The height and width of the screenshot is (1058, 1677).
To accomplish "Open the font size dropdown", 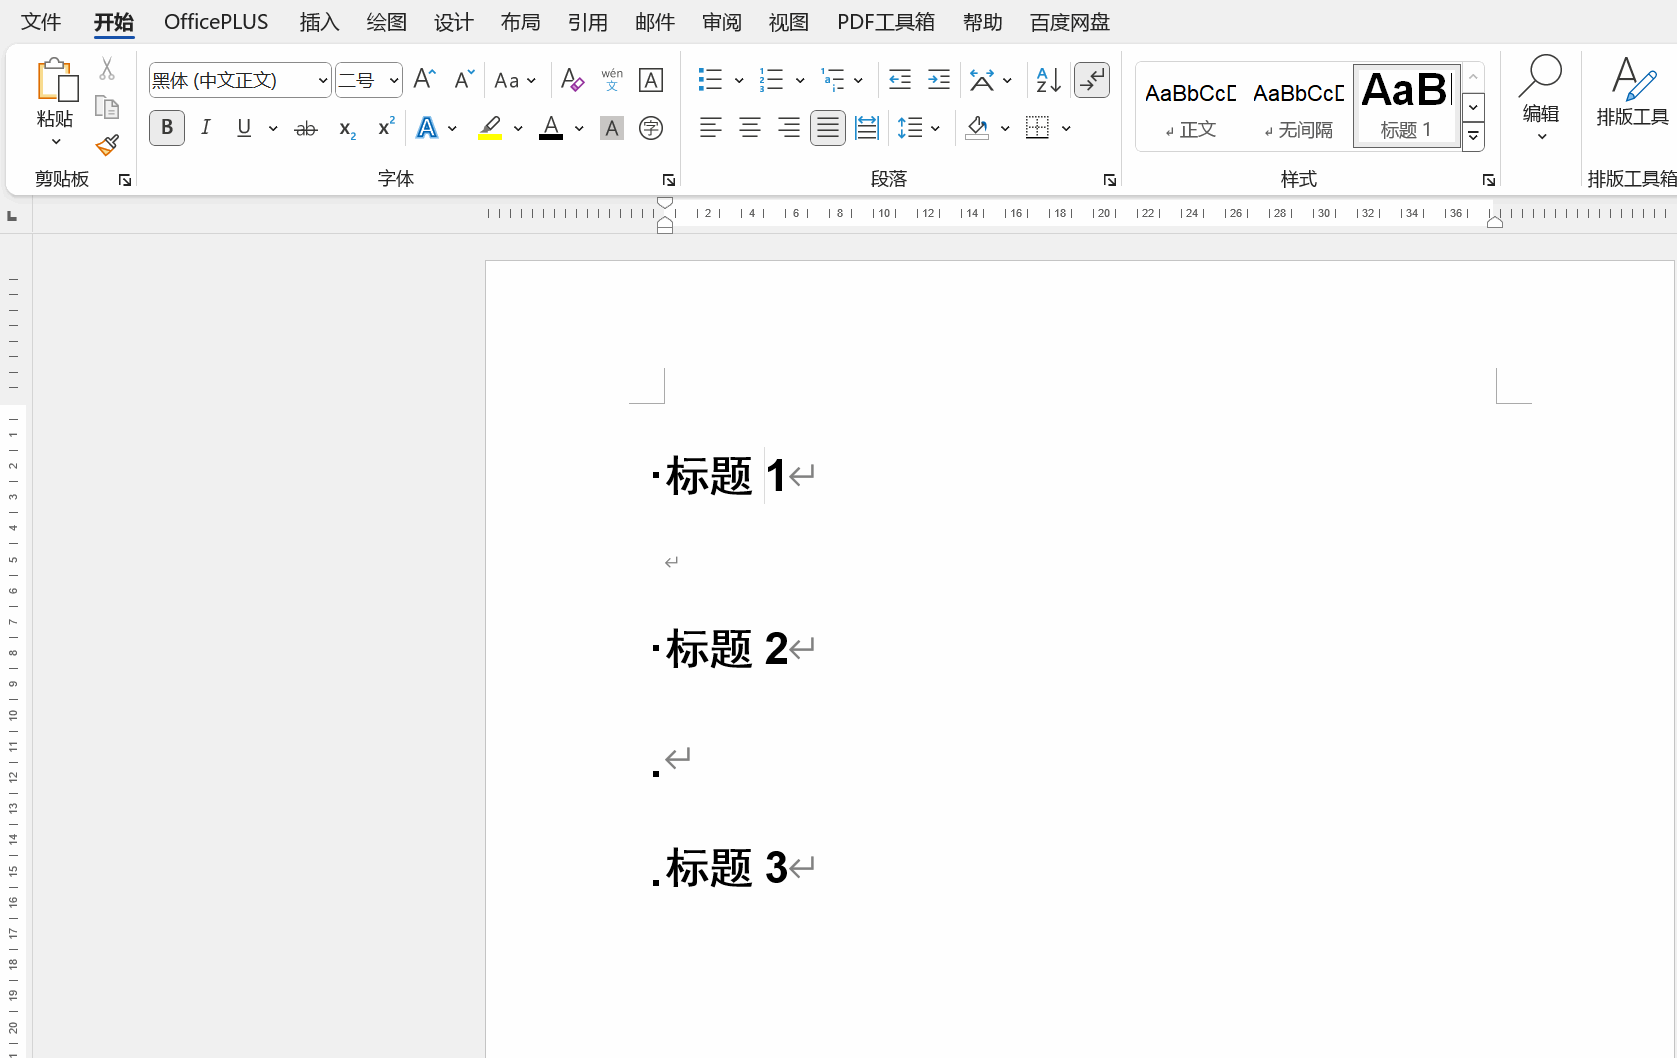I will tap(394, 80).
